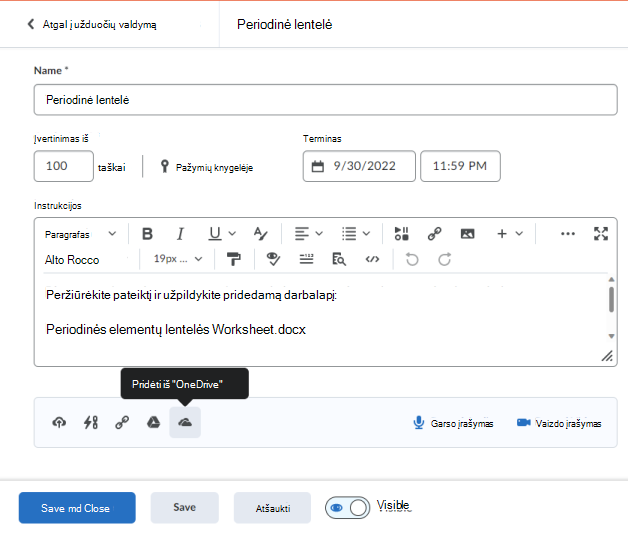Open the Pažymių knygelėje grade book option
This screenshot has height=534, width=628.
[x=207, y=167]
